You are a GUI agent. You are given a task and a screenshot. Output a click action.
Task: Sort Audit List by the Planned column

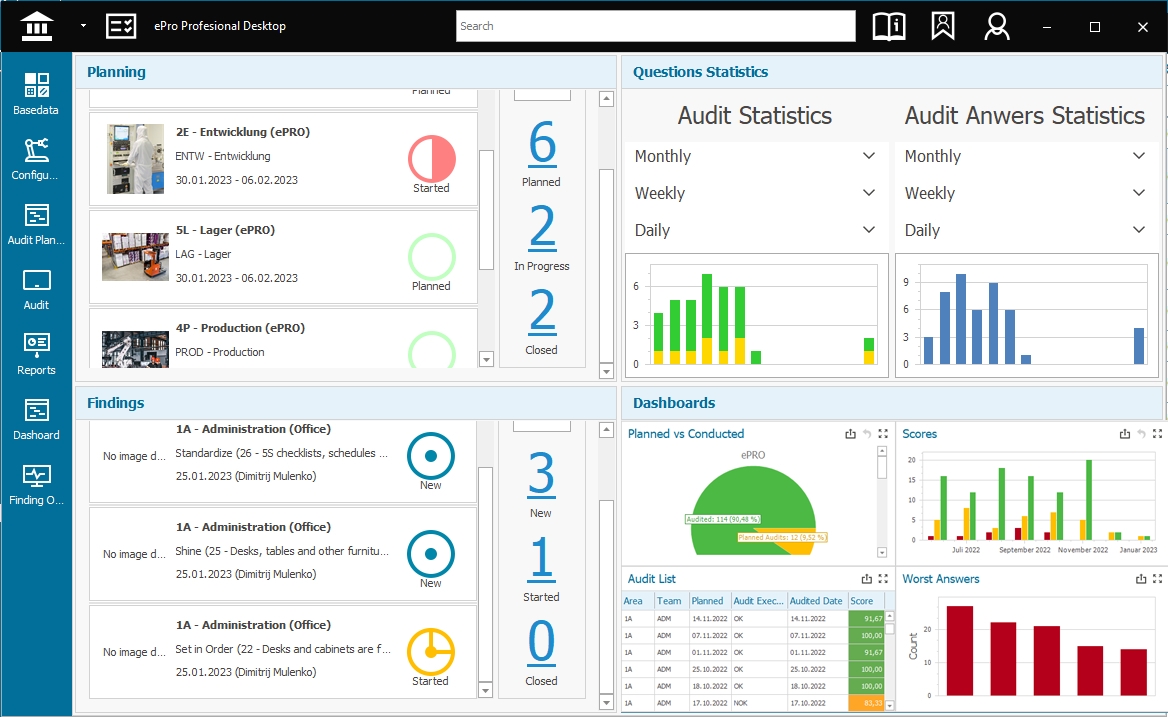[x=708, y=601]
